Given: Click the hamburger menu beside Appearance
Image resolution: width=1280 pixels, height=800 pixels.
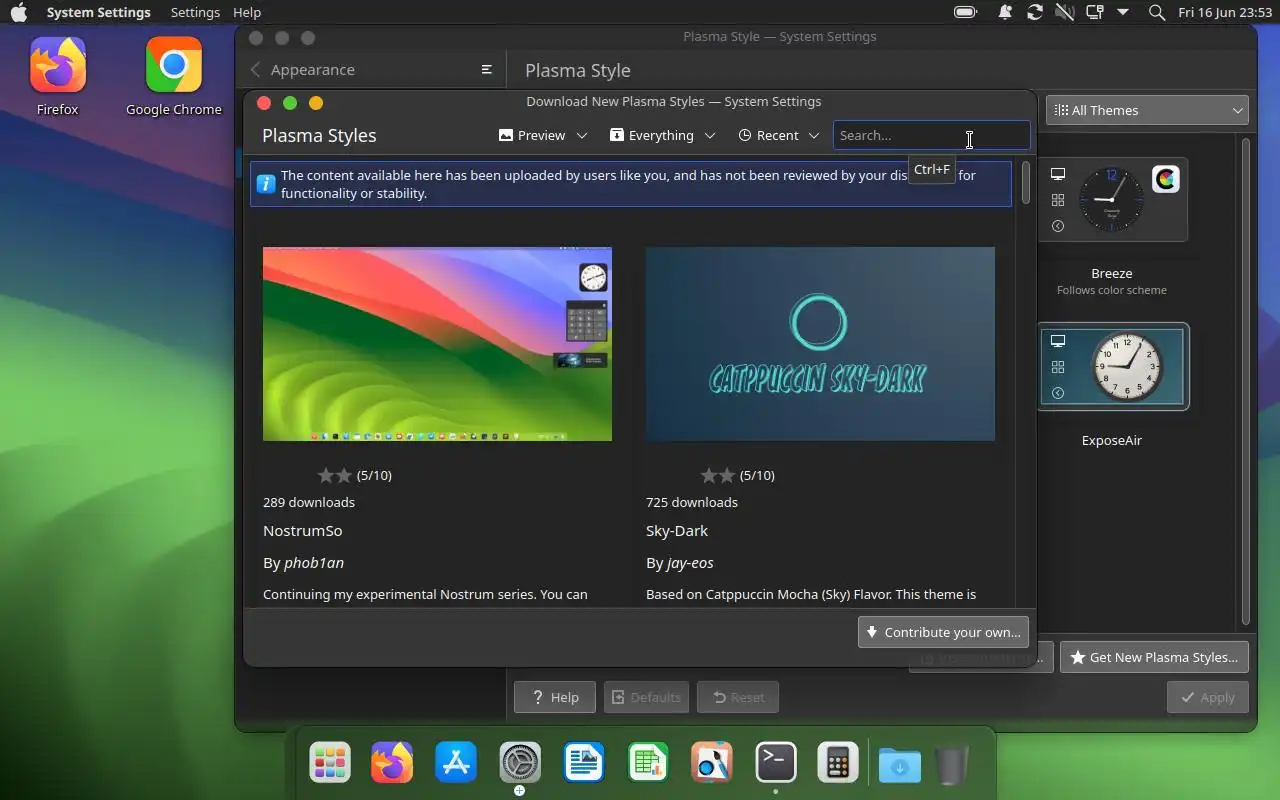Looking at the screenshot, I should coord(487,69).
